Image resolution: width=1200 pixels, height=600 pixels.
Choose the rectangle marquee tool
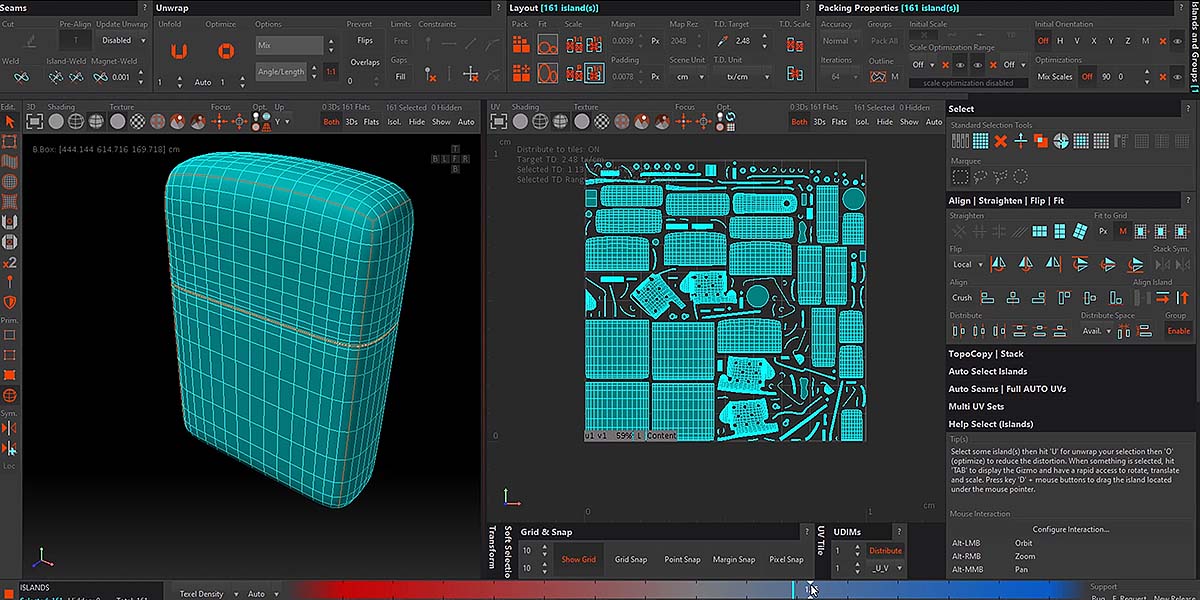click(x=960, y=177)
